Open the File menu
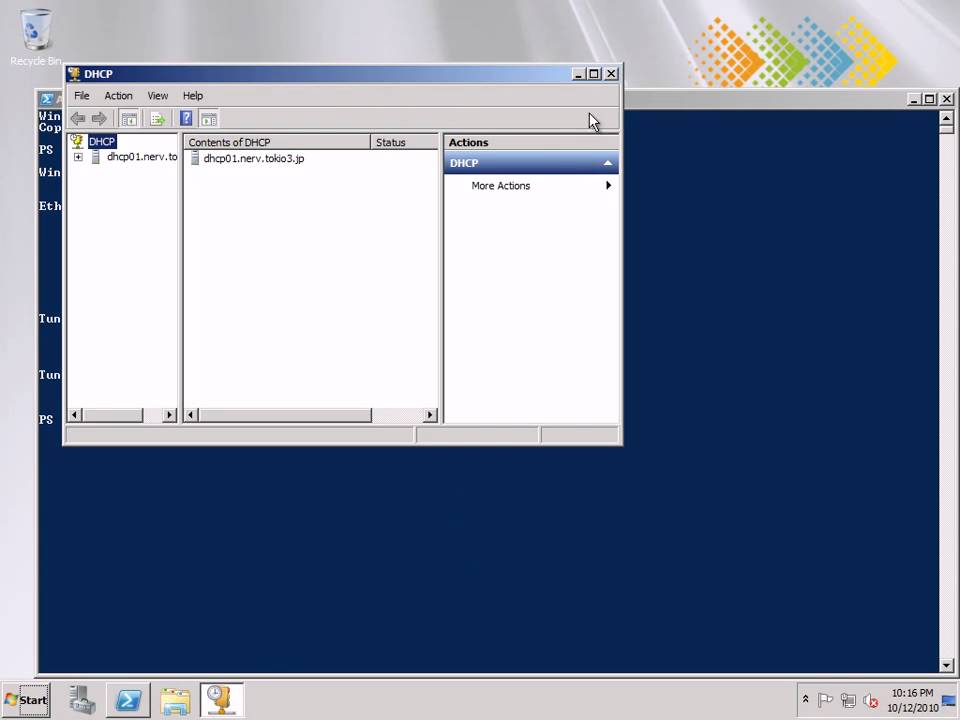Screen dimensions: 960x720 (x=81, y=96)
